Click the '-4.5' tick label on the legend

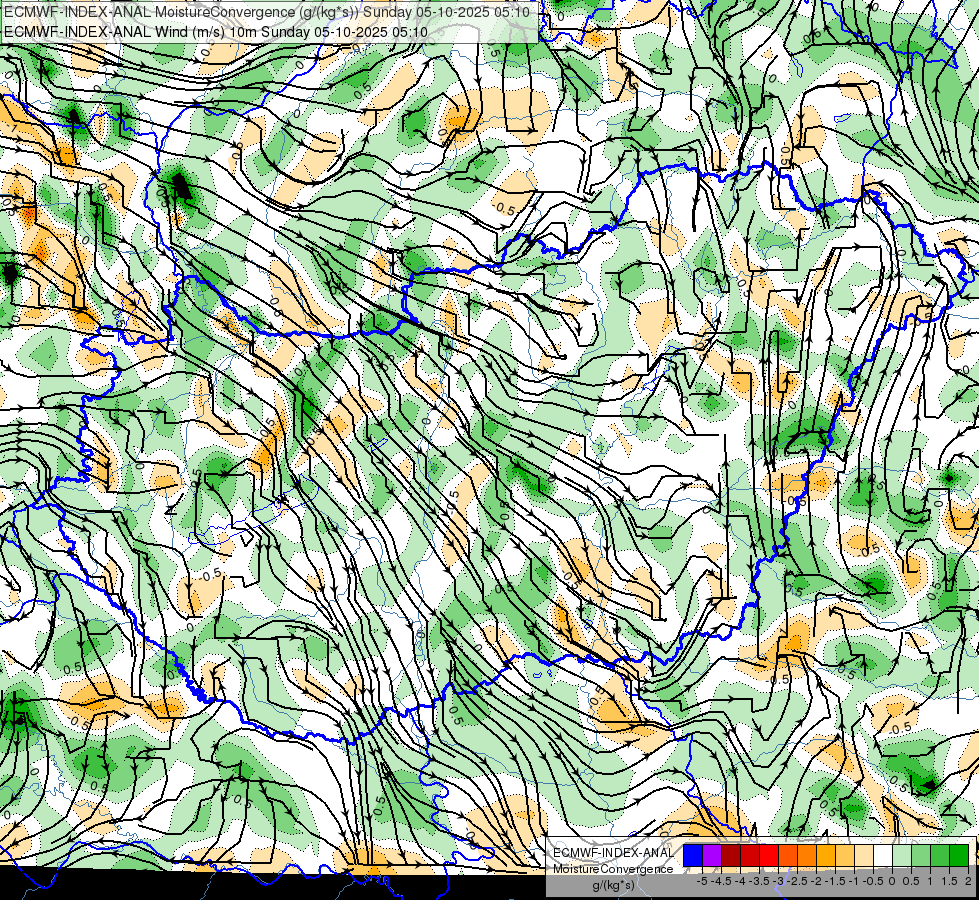[x=721, y=881]
